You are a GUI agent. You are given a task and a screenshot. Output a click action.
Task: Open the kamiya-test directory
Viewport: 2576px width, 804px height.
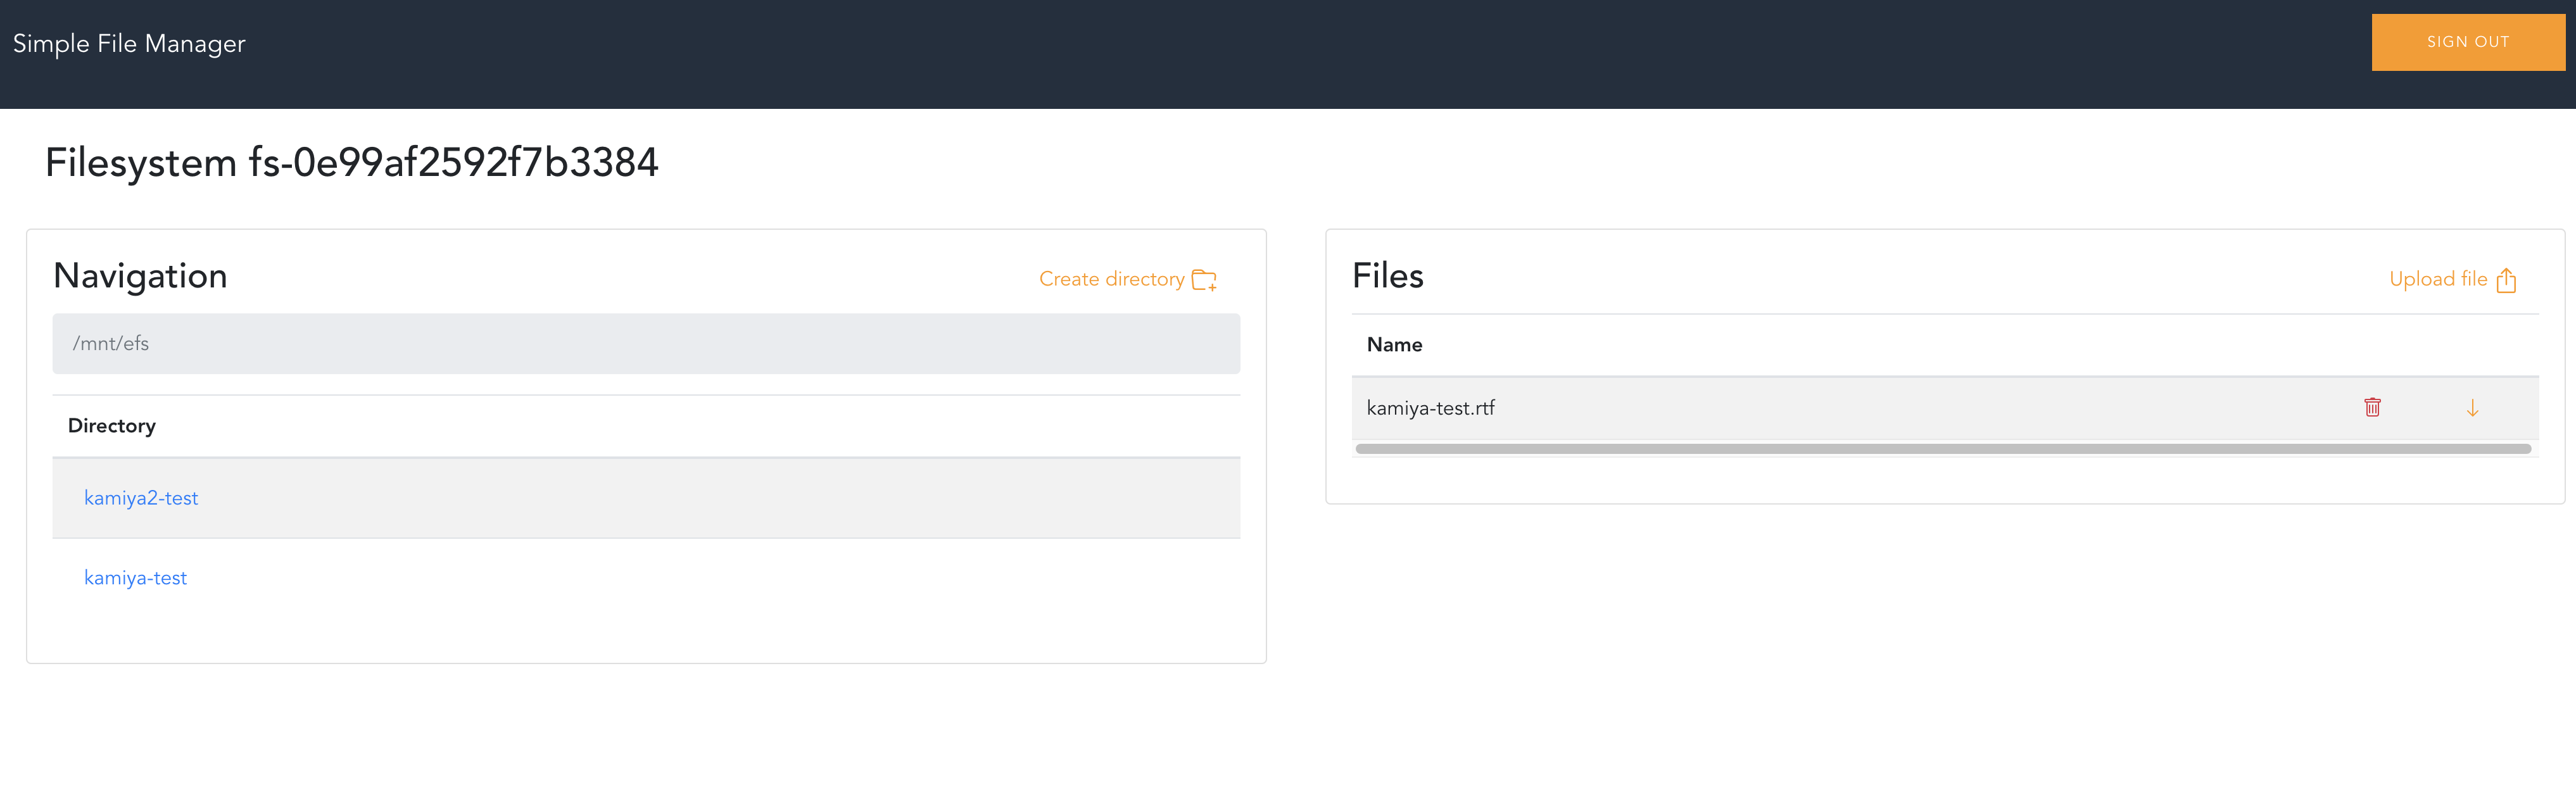(x=136, y=577)
